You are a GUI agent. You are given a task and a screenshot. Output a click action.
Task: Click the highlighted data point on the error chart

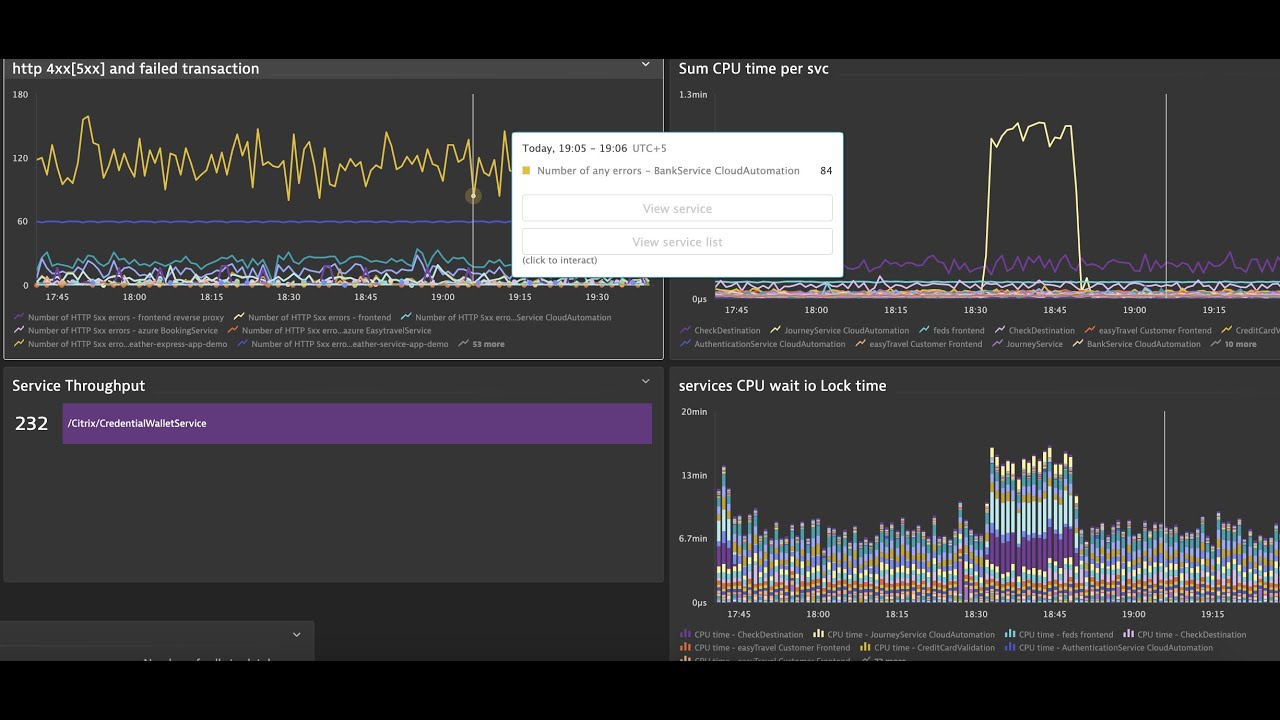(x=473, y=196)
